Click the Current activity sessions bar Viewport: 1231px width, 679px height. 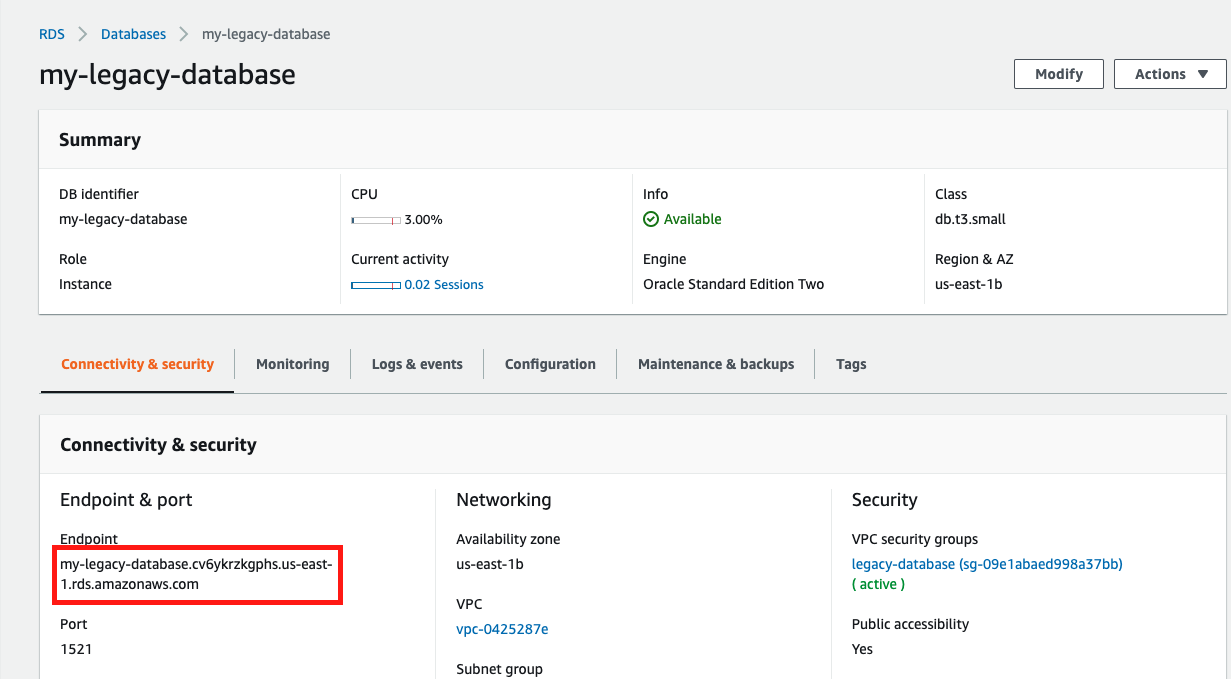[x=376, y=285]
